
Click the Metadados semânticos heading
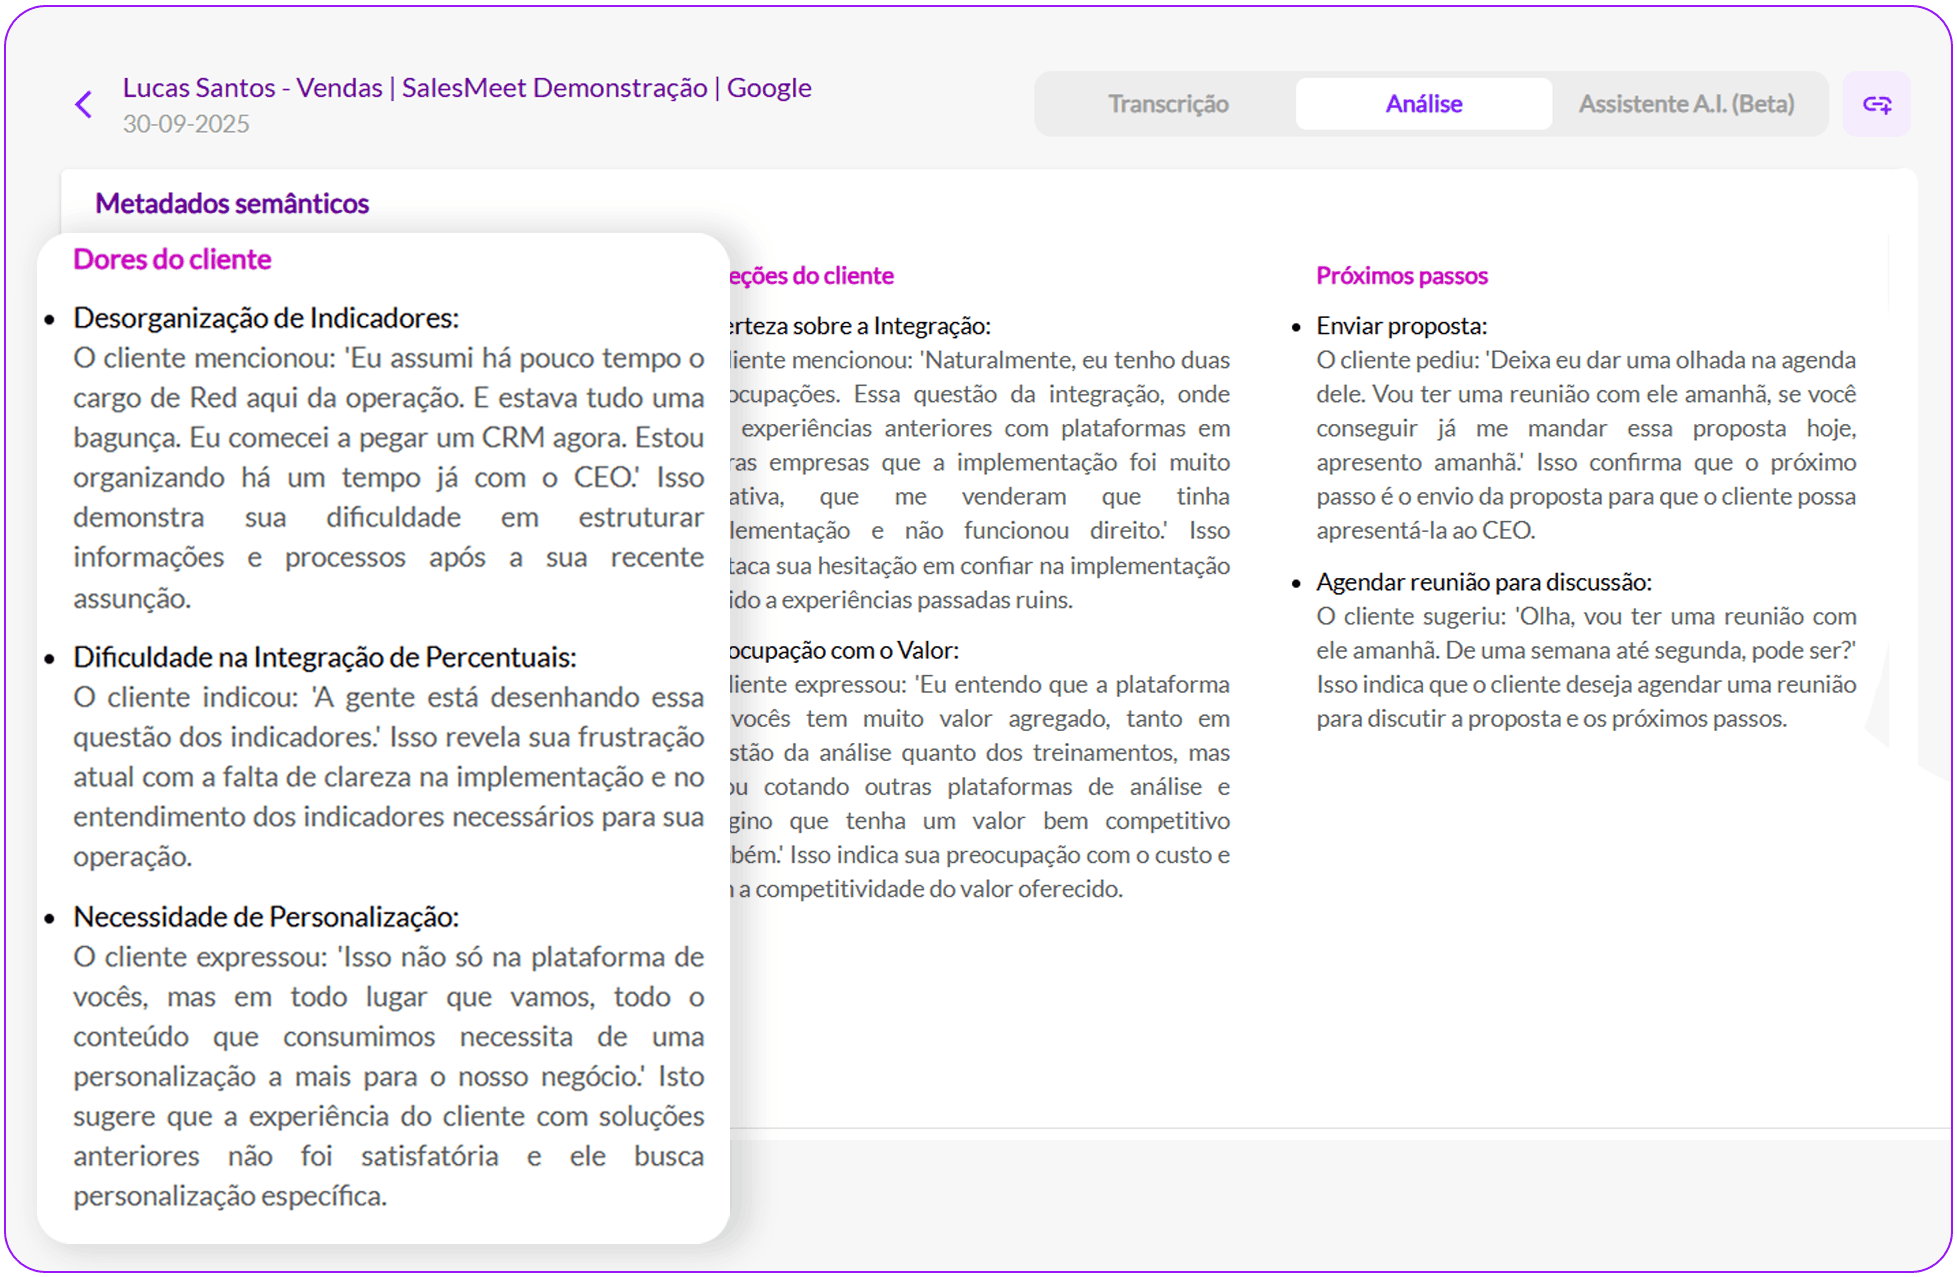tap(232, 203)
